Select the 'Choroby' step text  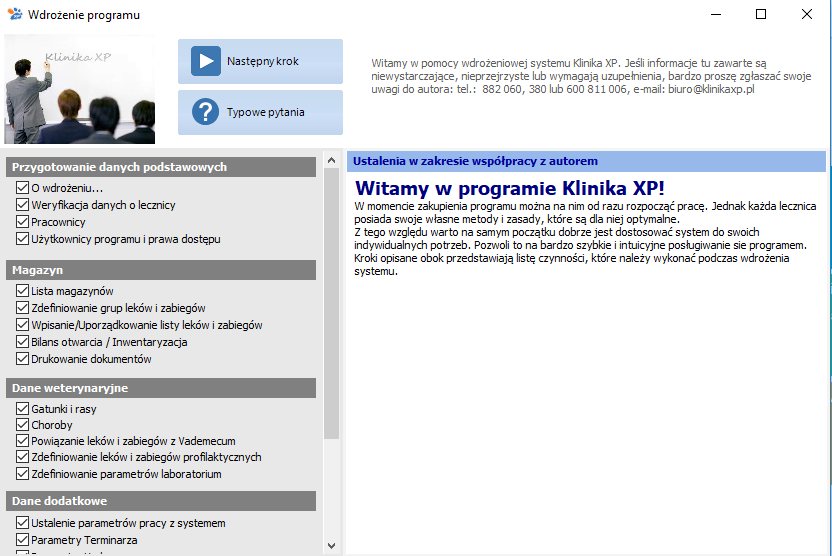[51, 425]
